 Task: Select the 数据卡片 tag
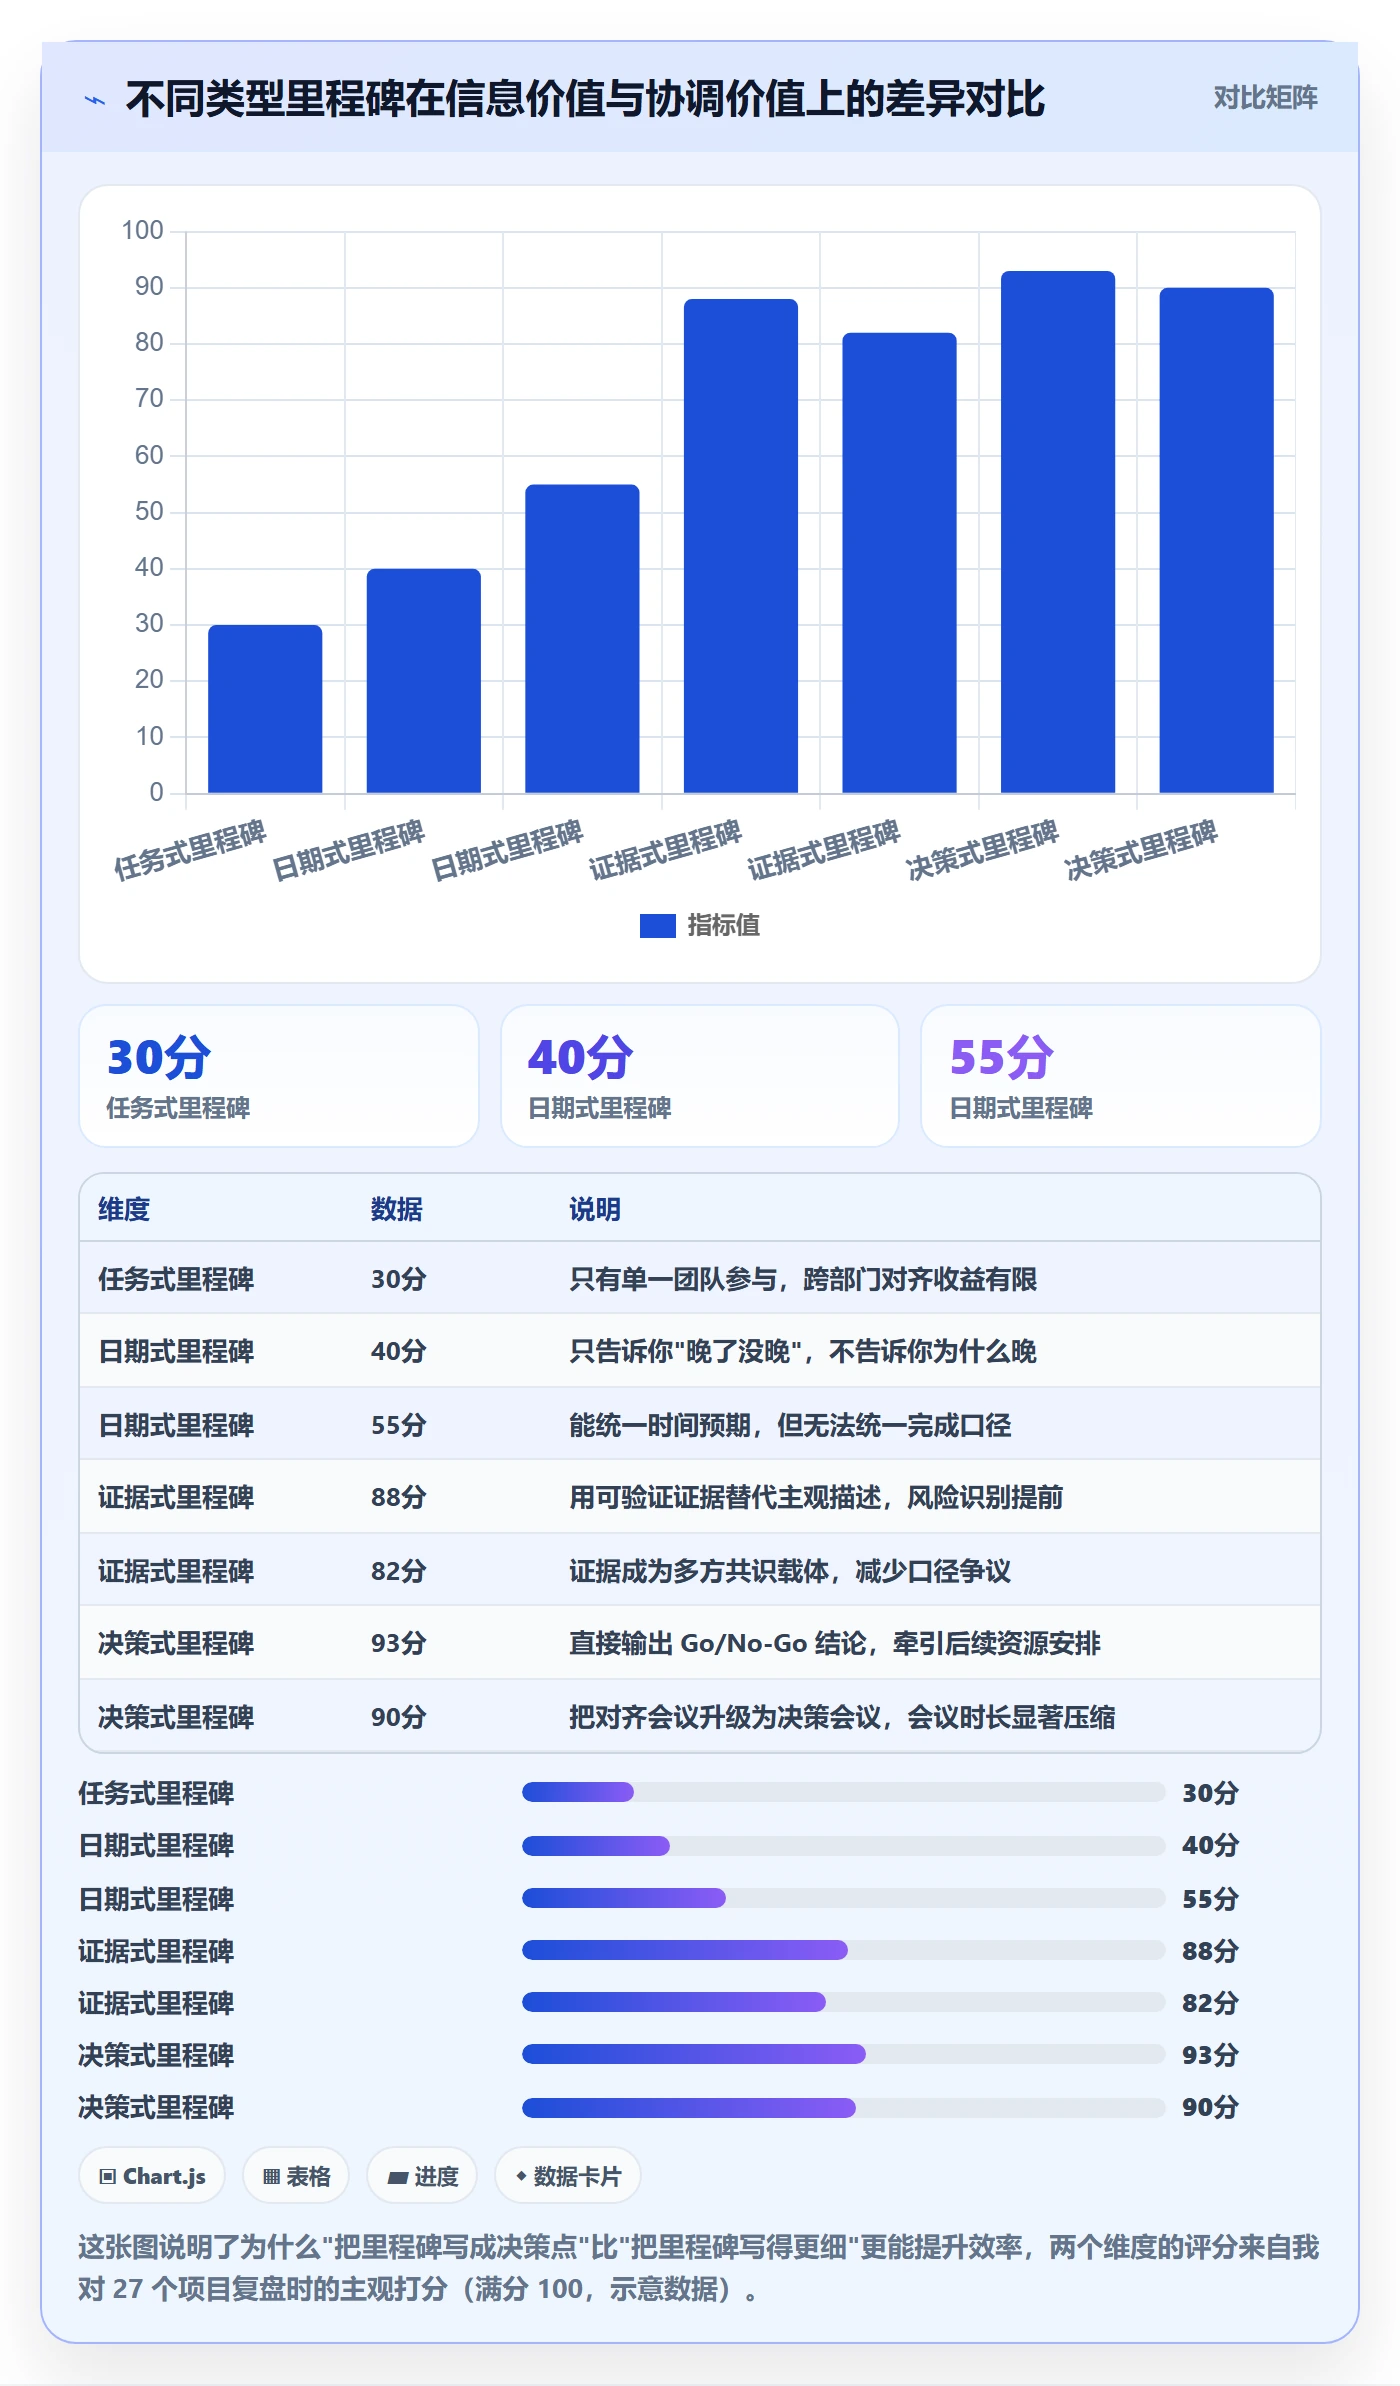pos(567,2176)
